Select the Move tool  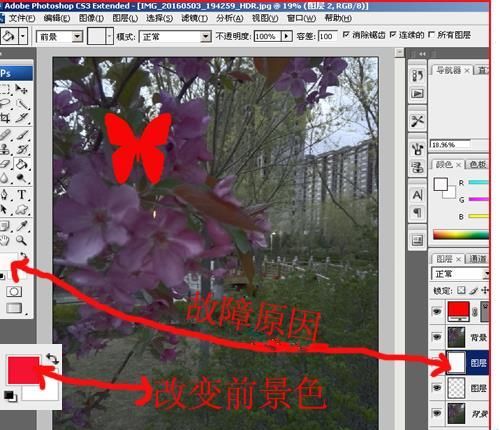pyautogui.click(x=22, y=89)
